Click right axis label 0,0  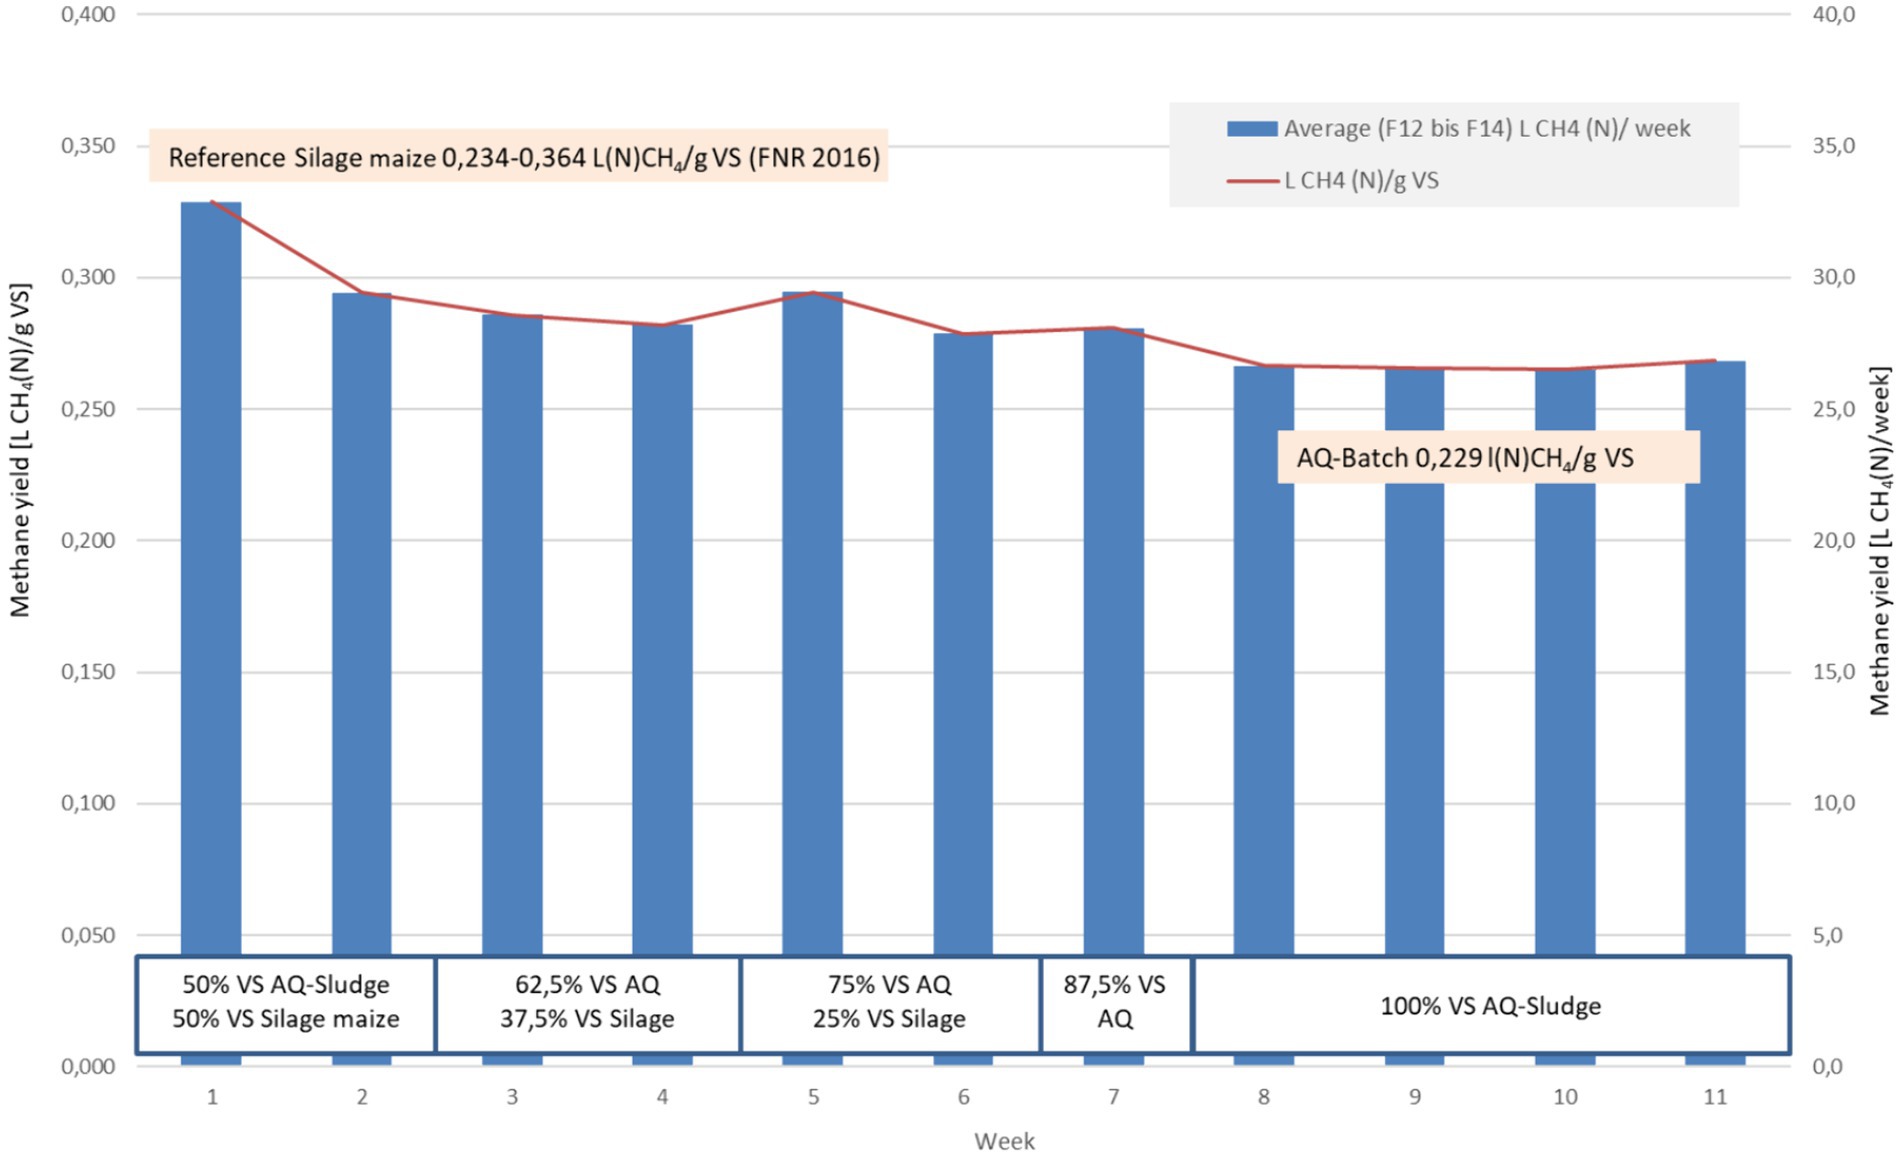1827,1067
